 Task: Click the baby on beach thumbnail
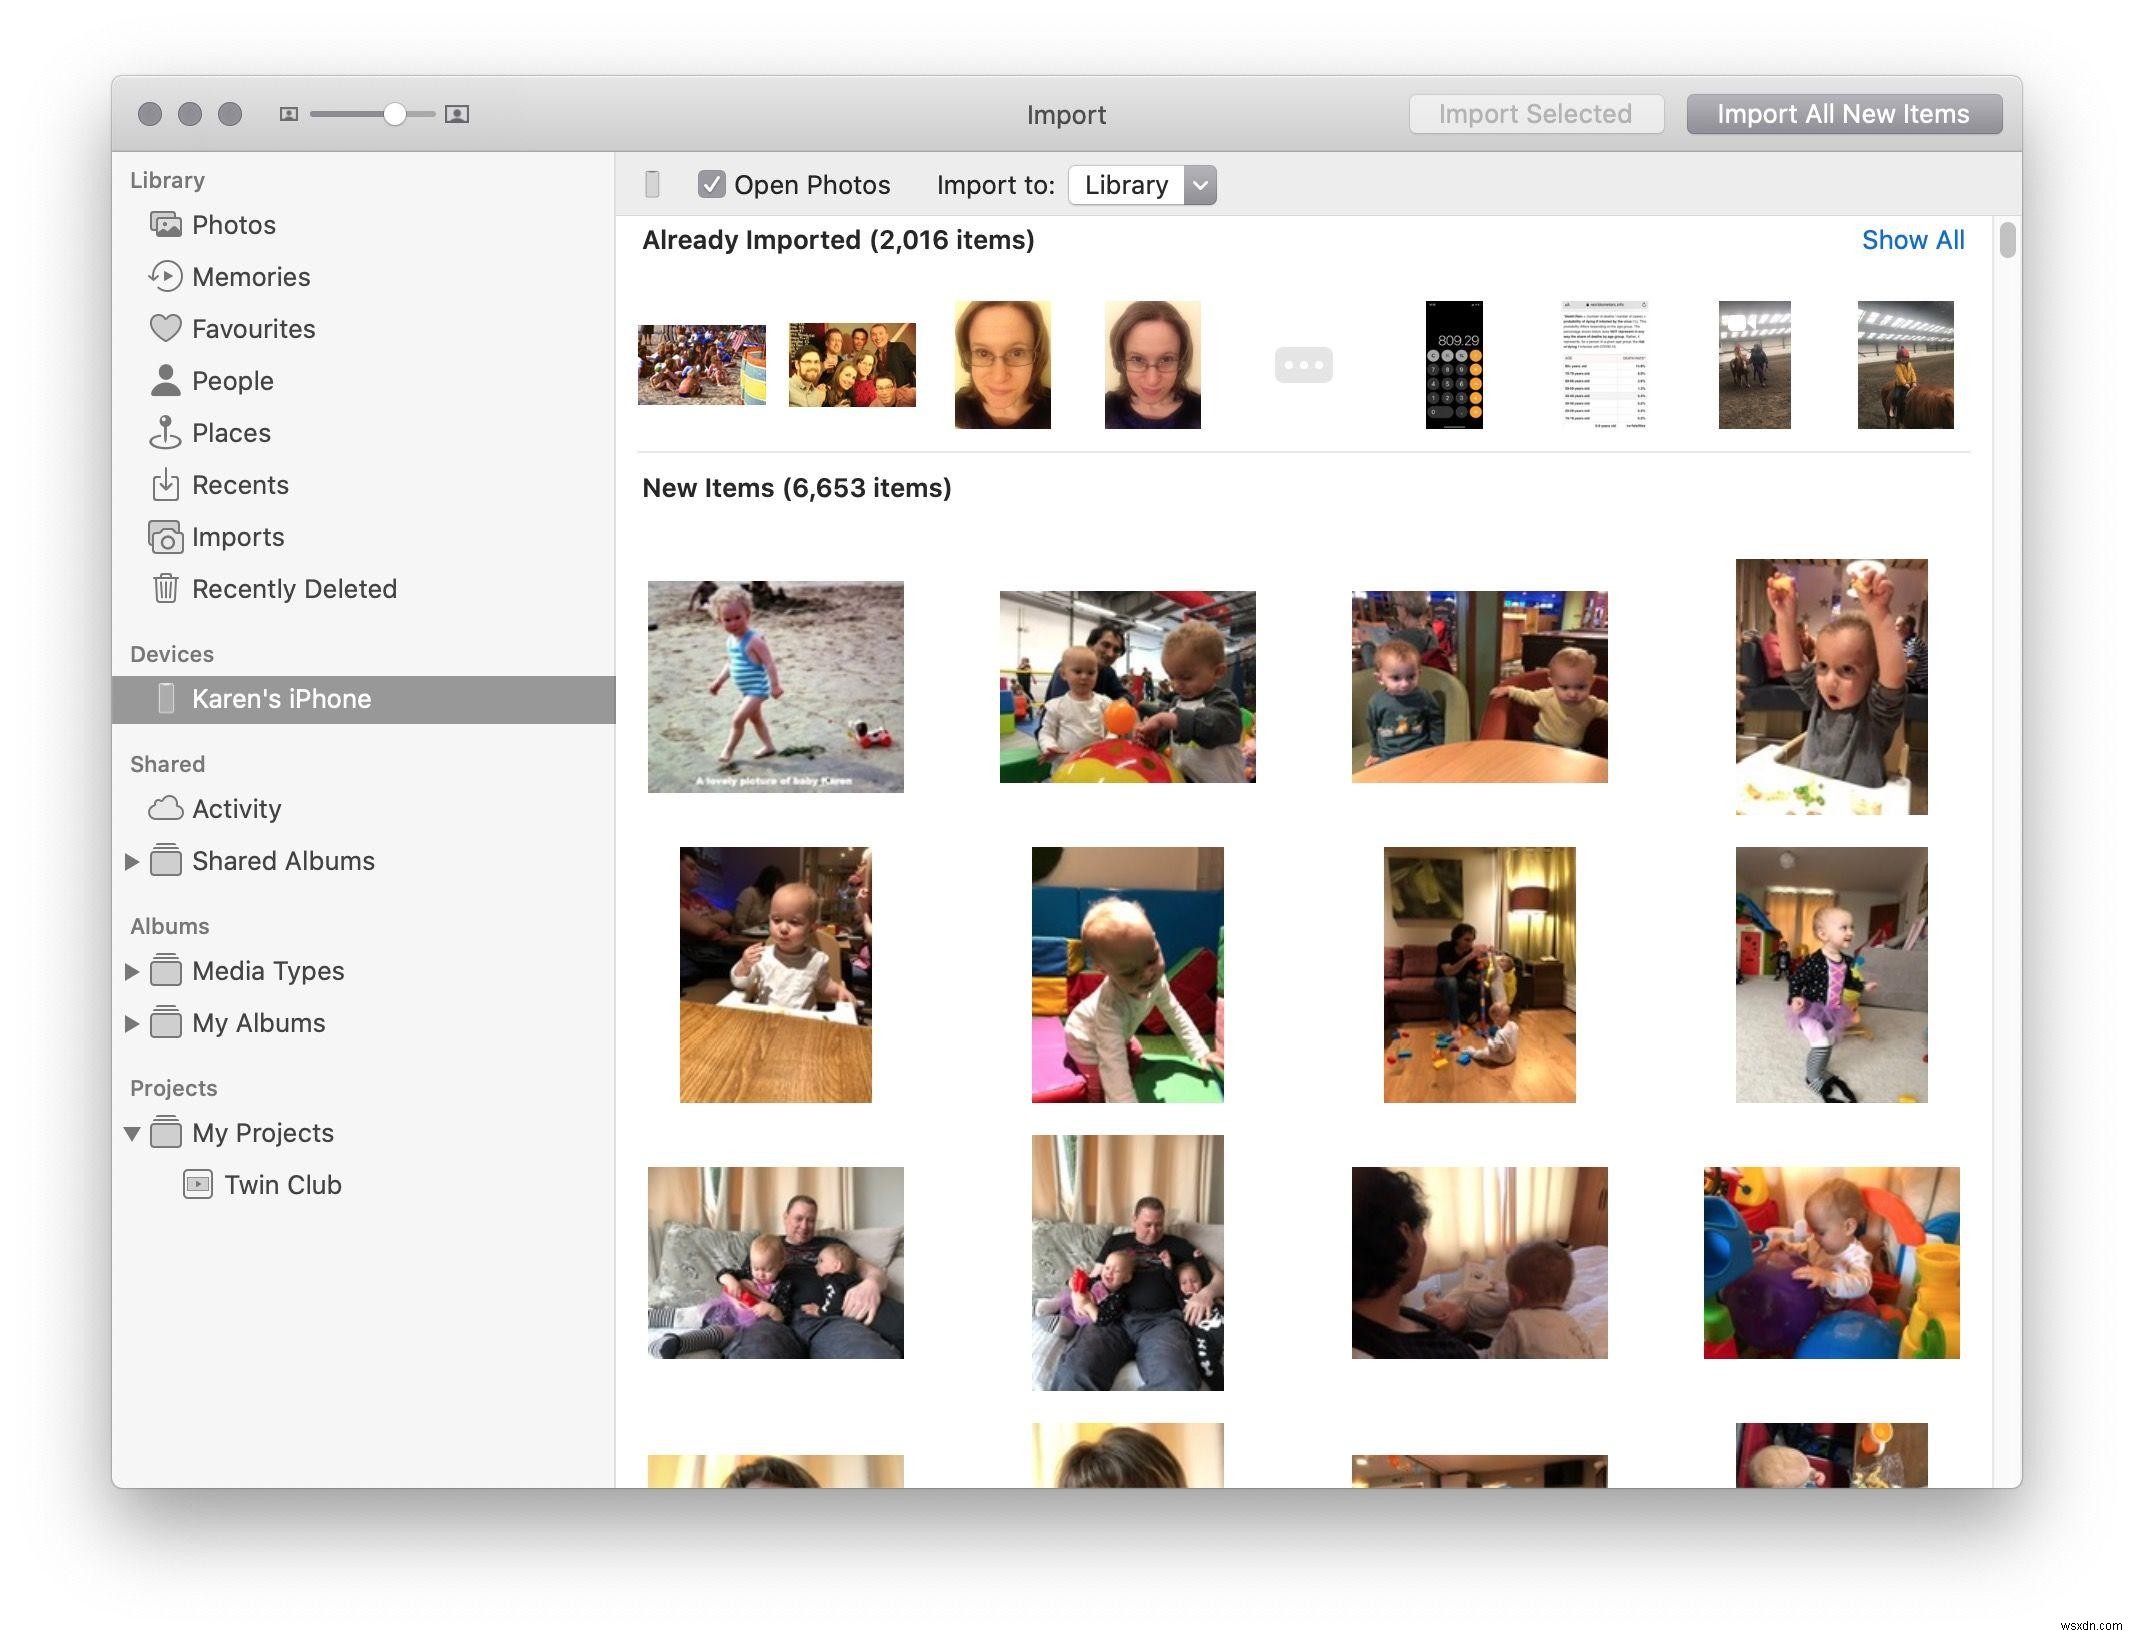point(775,686)
